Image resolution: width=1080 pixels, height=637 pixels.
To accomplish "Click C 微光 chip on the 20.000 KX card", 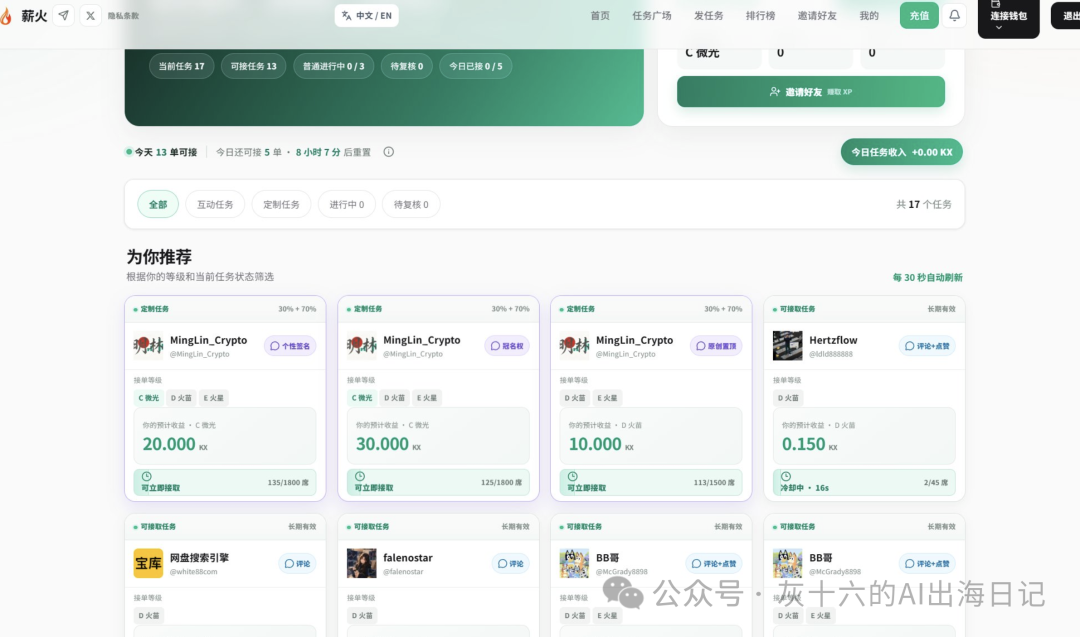I will tap(148, 398).
